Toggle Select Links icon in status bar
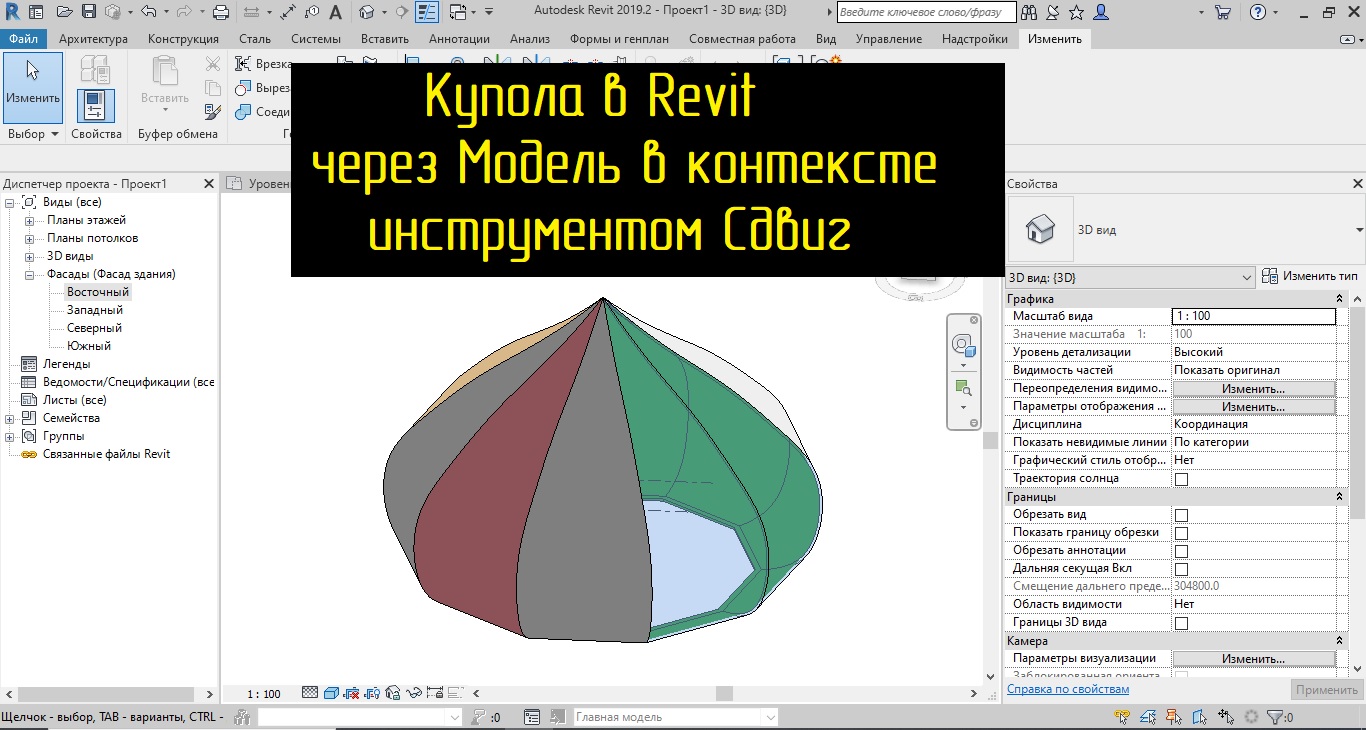The height and width of the screenshot is (730, 1366). (x=1123, y=717)
